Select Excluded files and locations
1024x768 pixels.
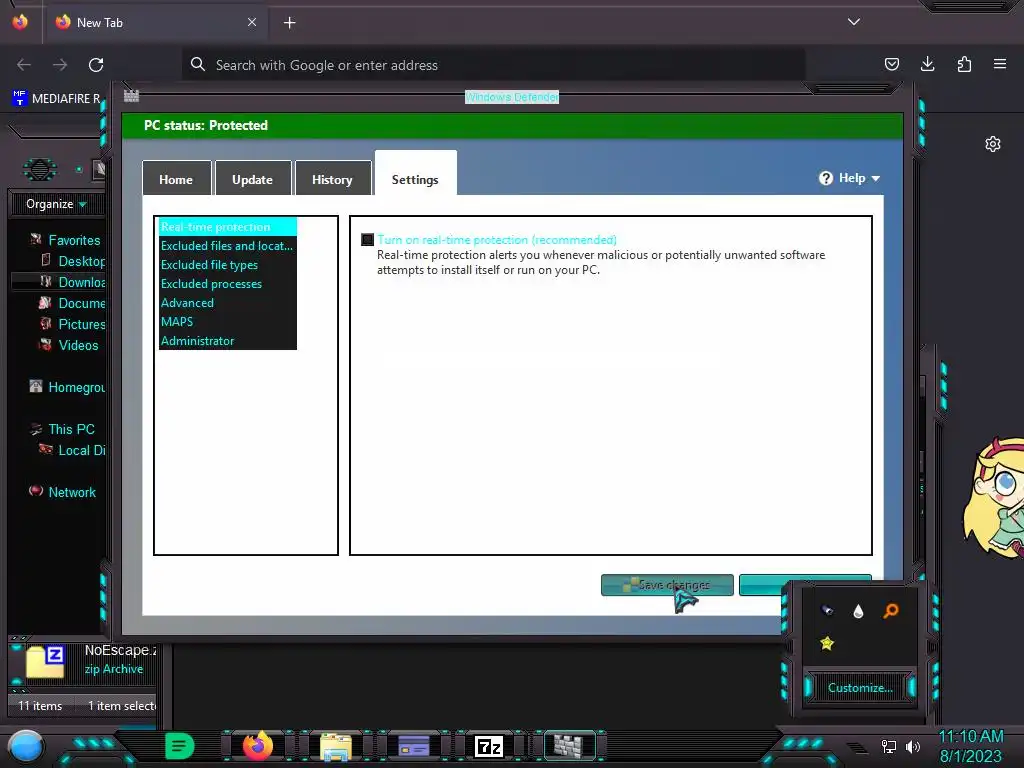227,246
